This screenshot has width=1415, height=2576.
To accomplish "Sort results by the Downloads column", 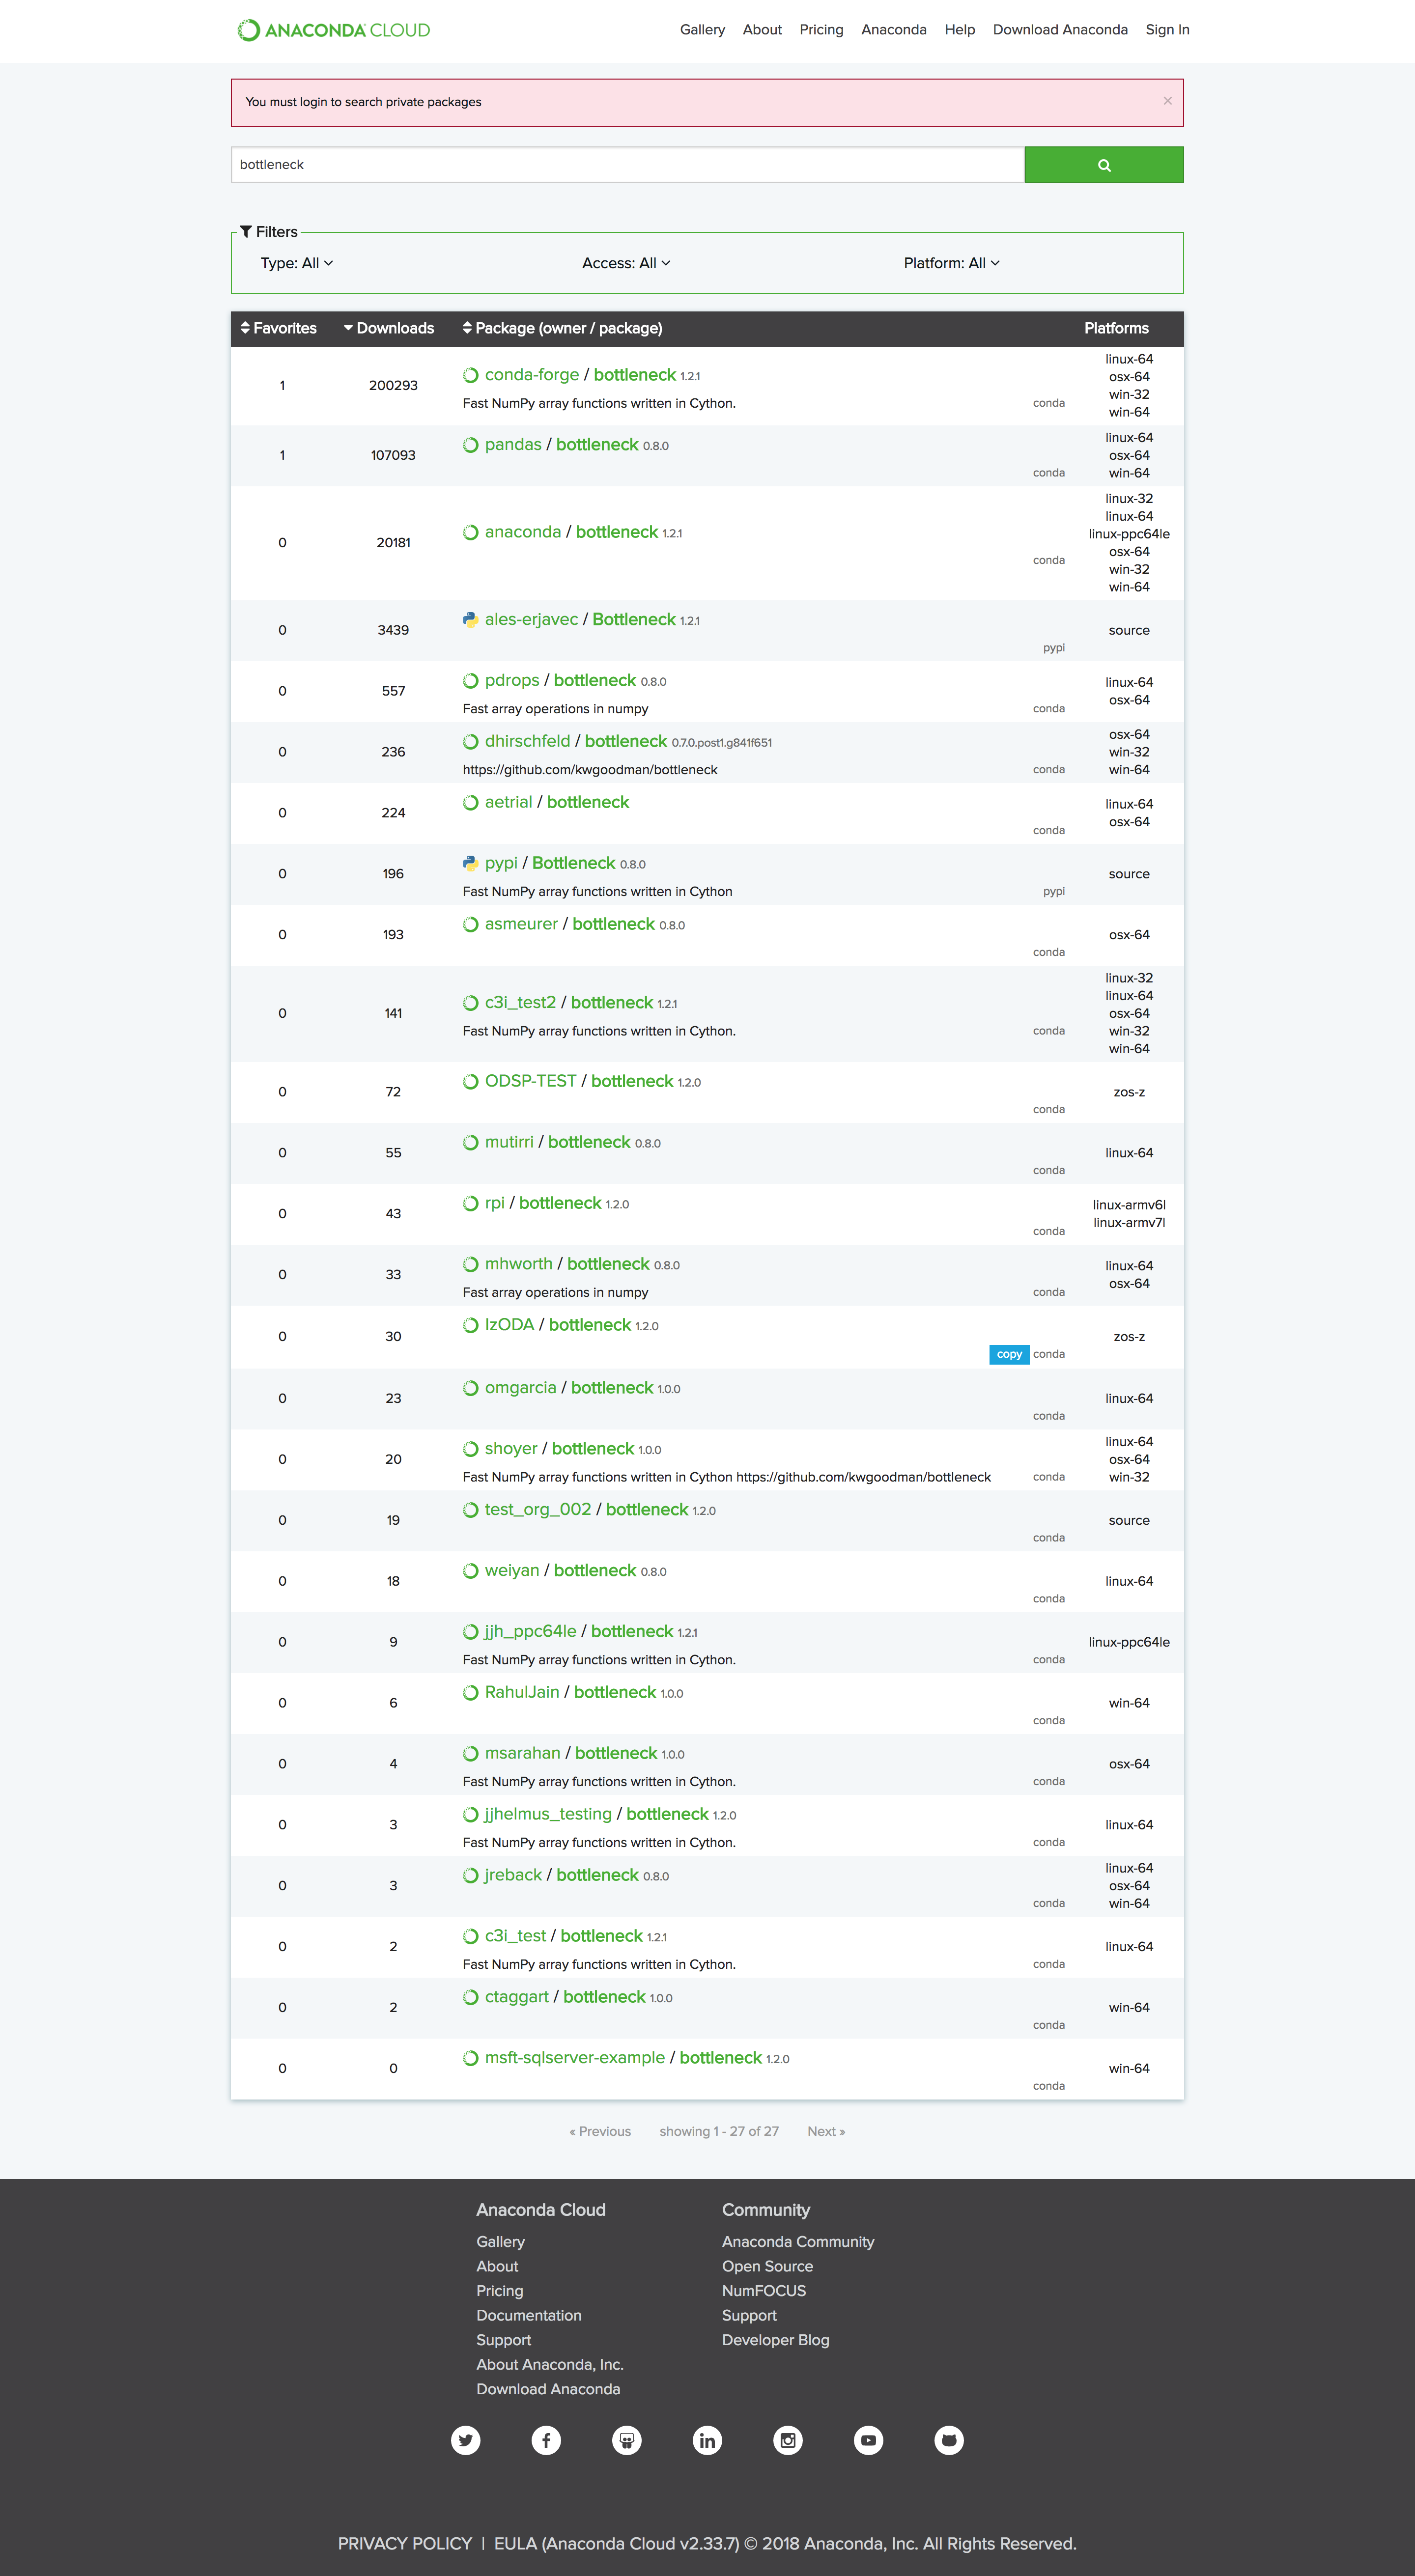I will [x=389, y=328].
